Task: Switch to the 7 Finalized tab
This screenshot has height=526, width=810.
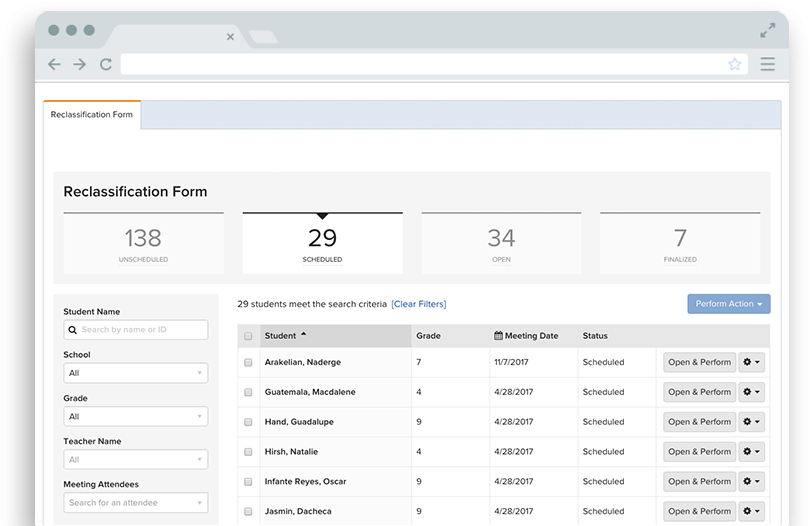Action: click(x=680, y=243)
